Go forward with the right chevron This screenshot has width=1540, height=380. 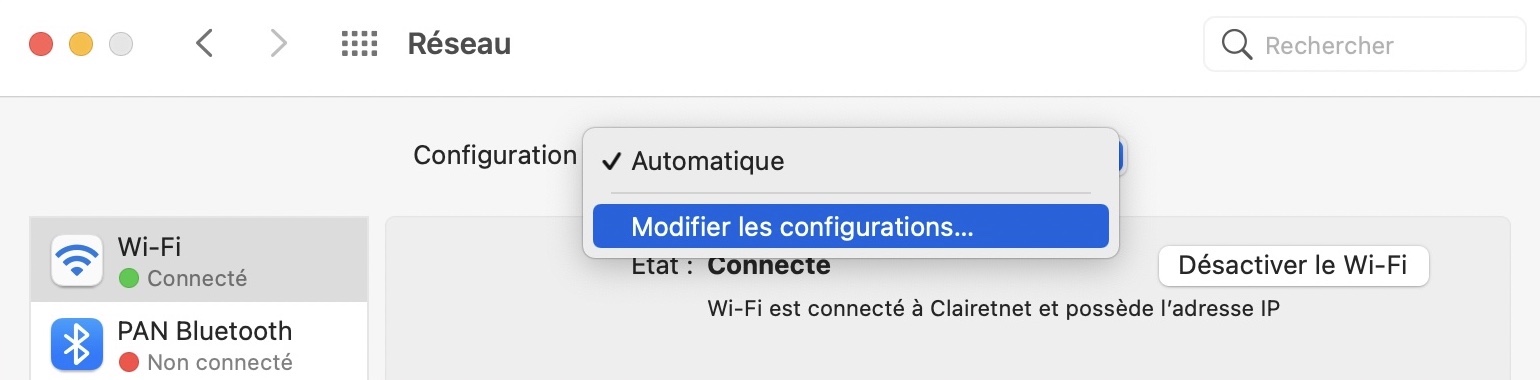point(279,44)
